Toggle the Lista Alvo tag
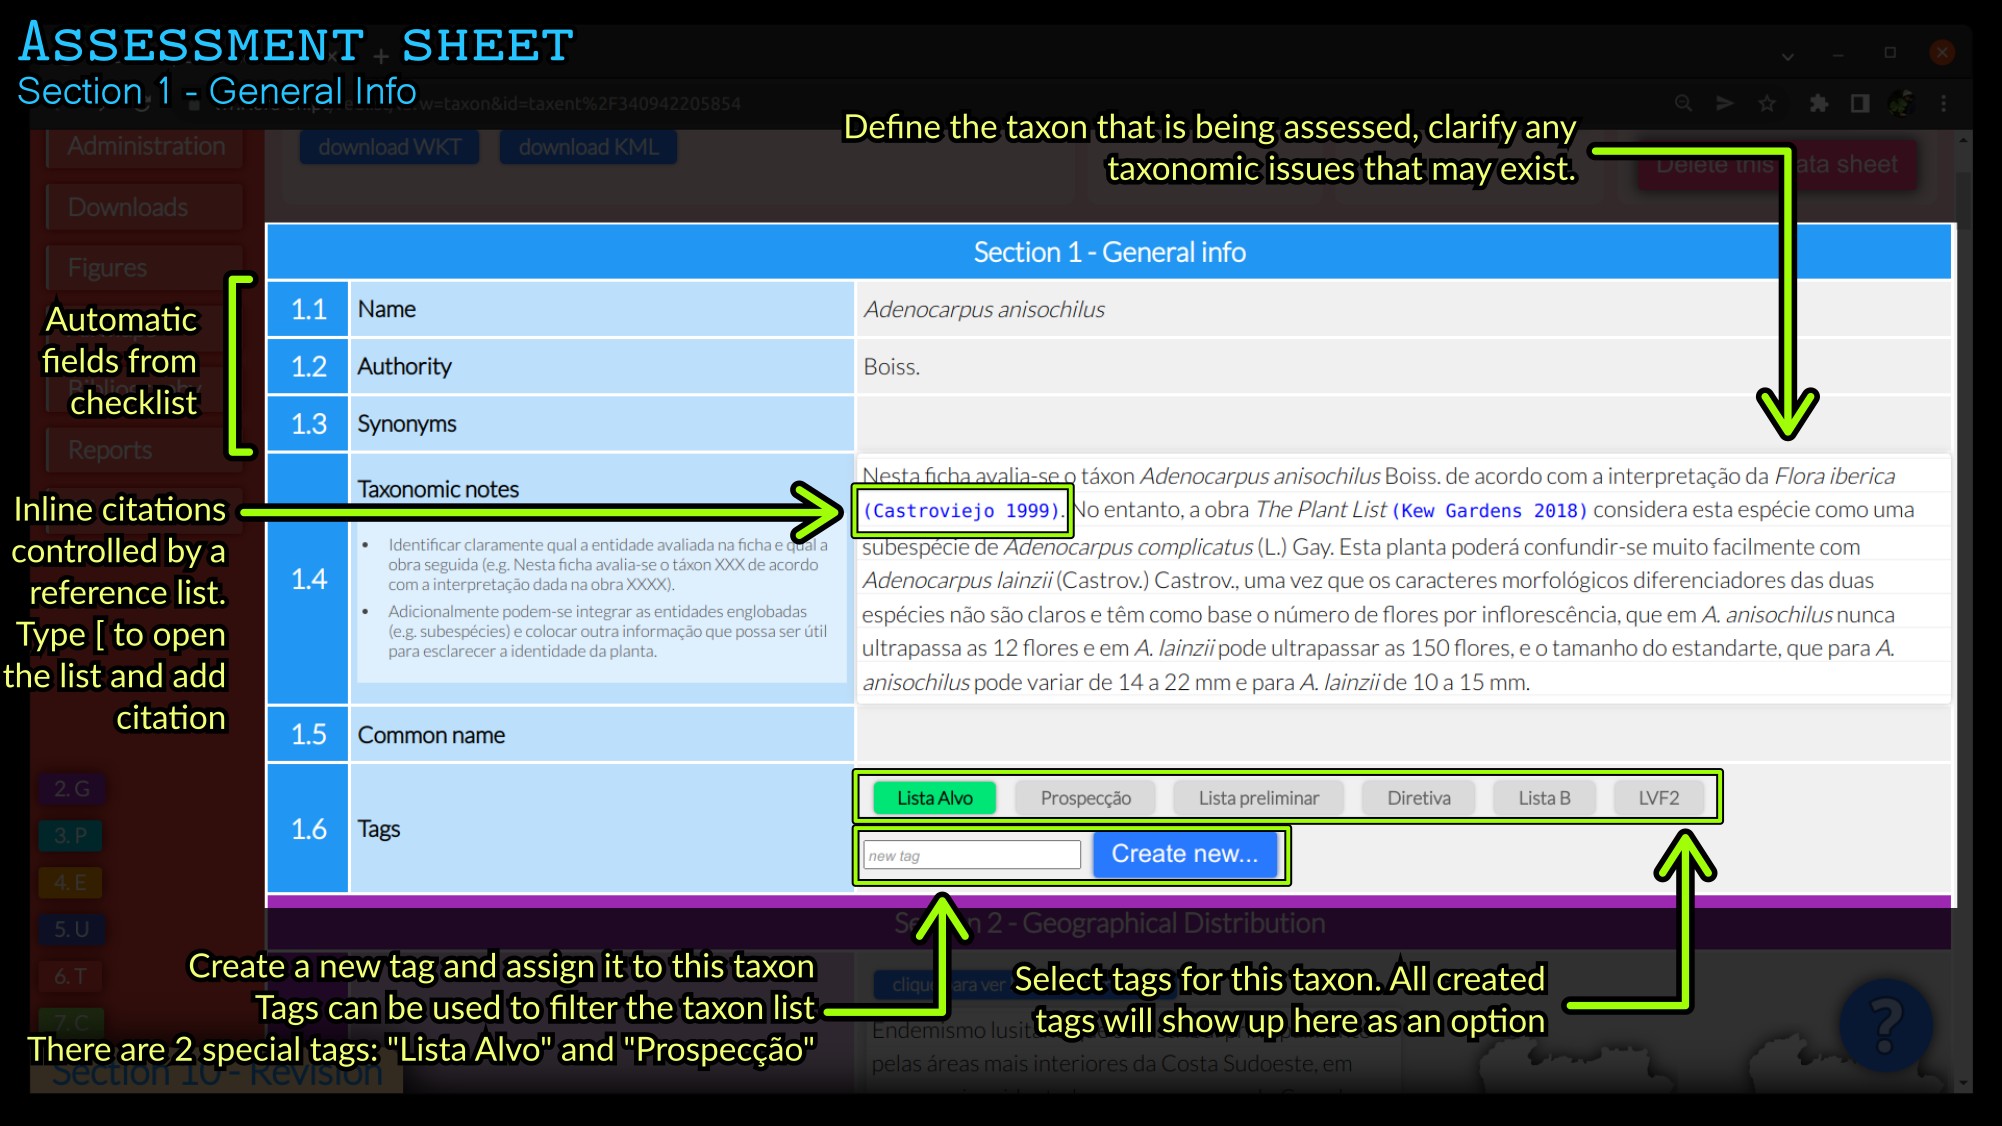Image resolution: width=2002 pixels, height=1126 pixels. click(x=934, y=798)
